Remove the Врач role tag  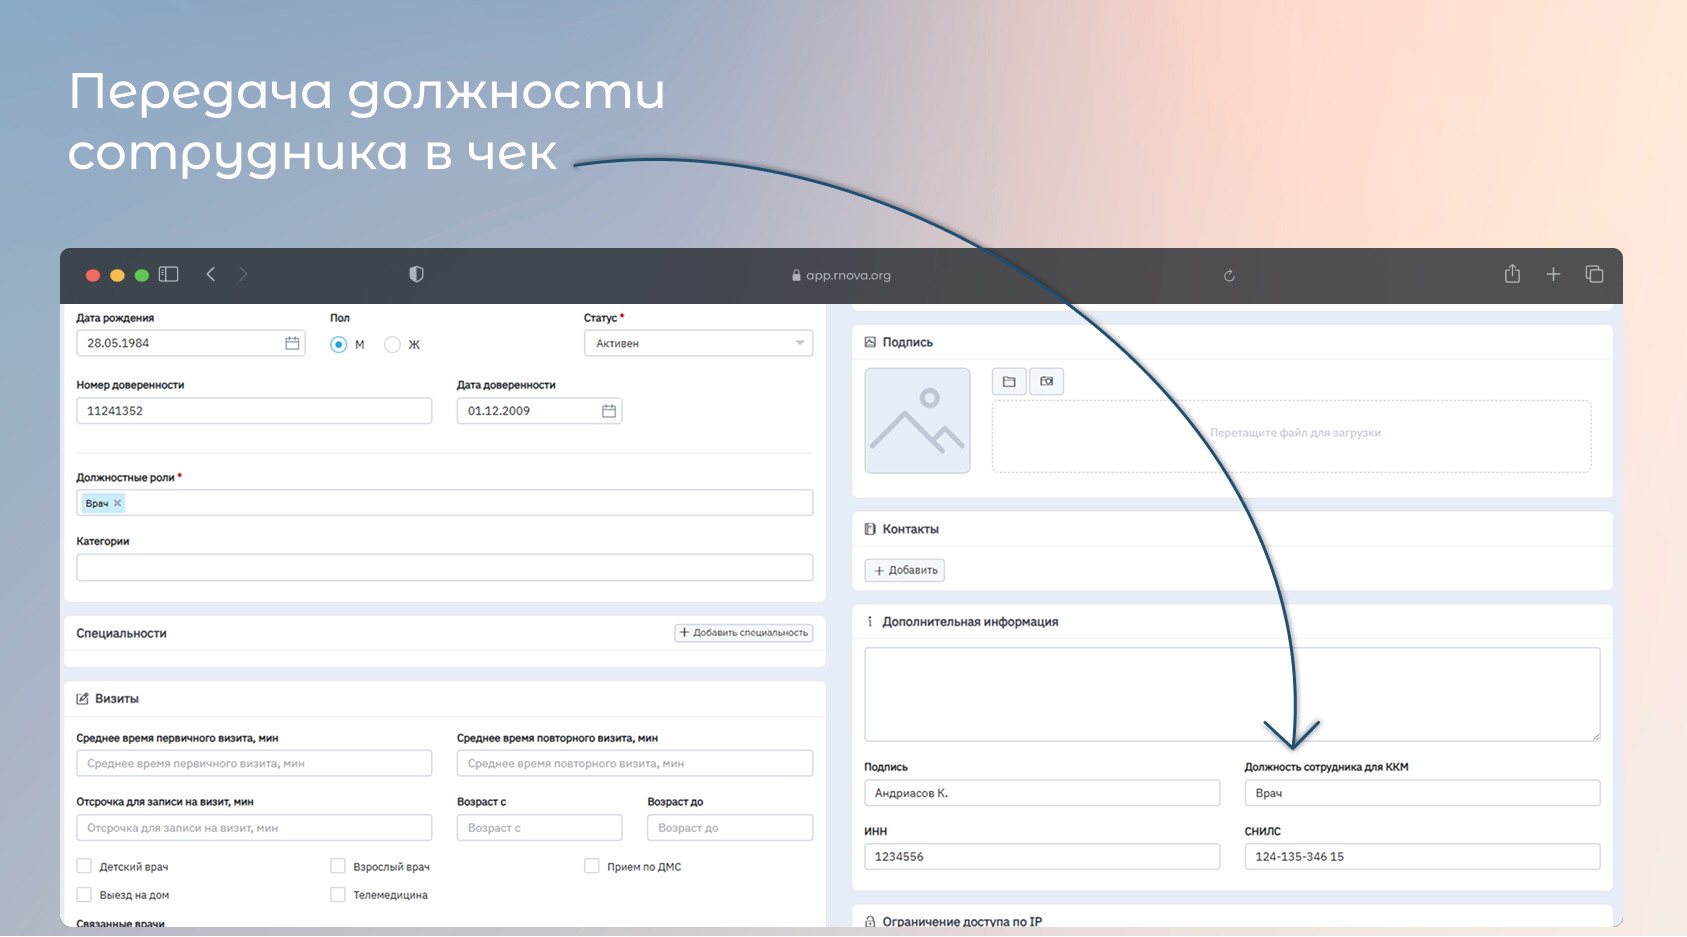(x=118, y=503)
